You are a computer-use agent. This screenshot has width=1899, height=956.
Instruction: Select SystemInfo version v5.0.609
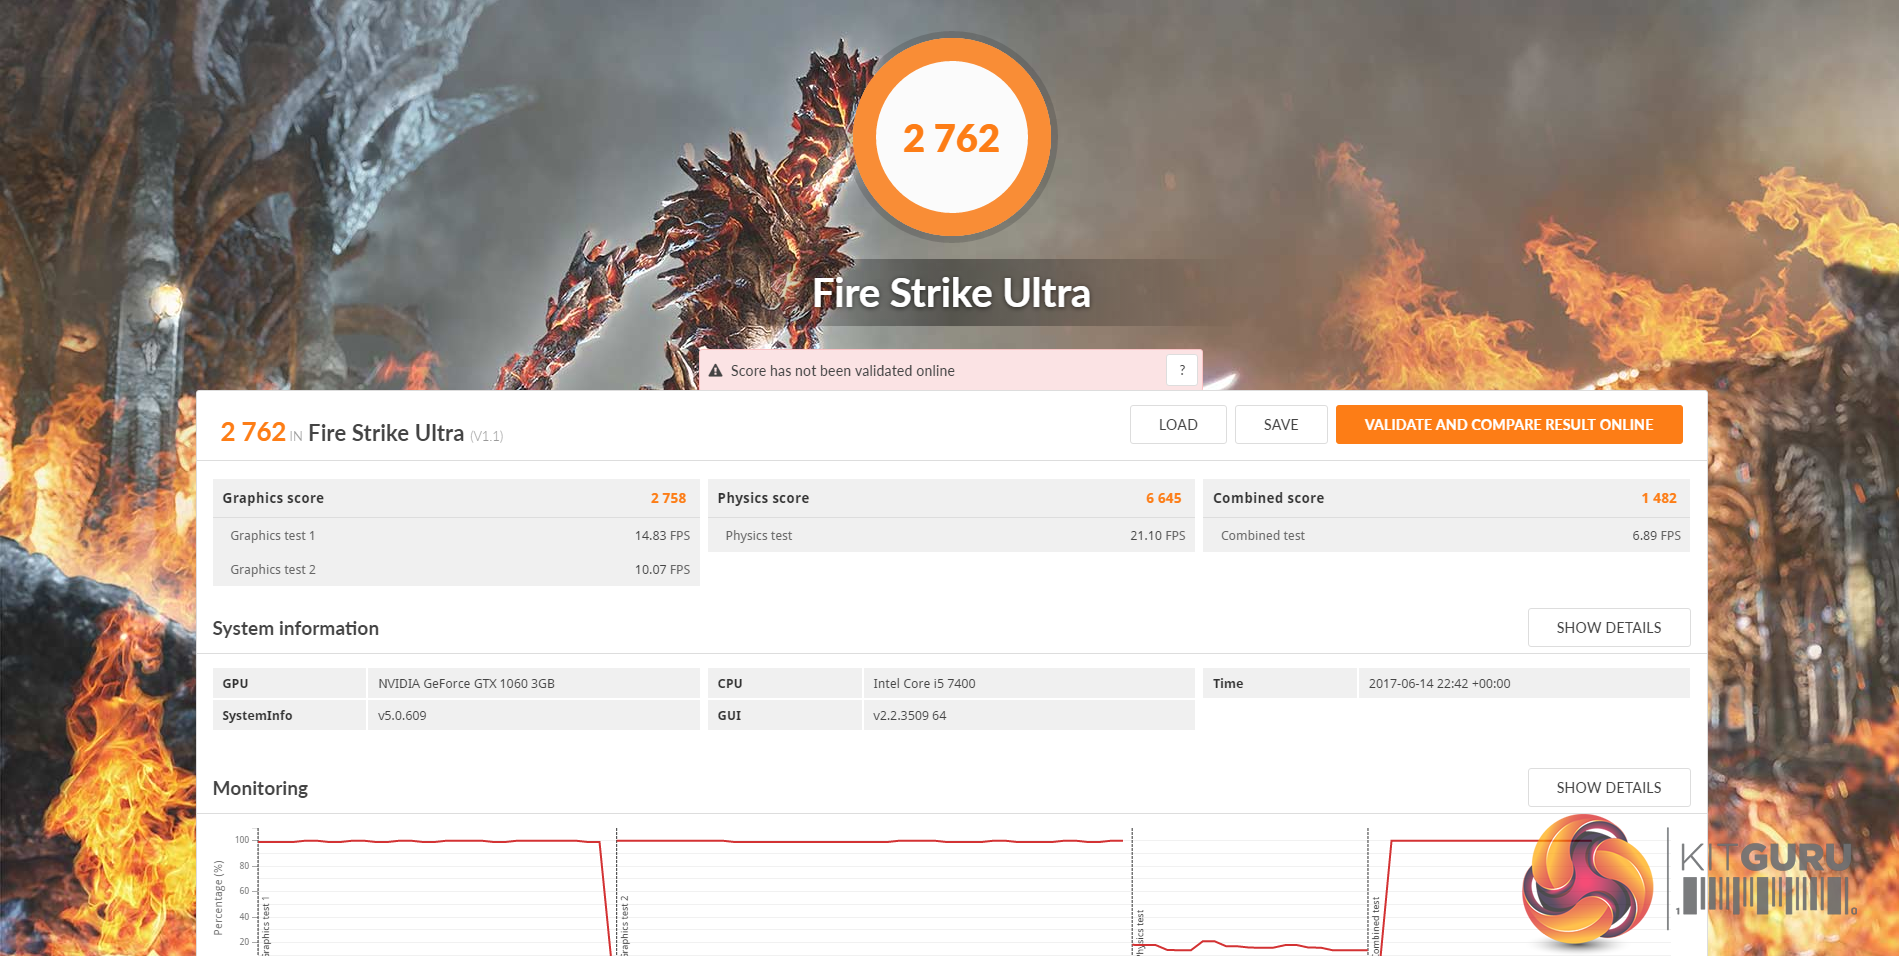click(402, 716)
